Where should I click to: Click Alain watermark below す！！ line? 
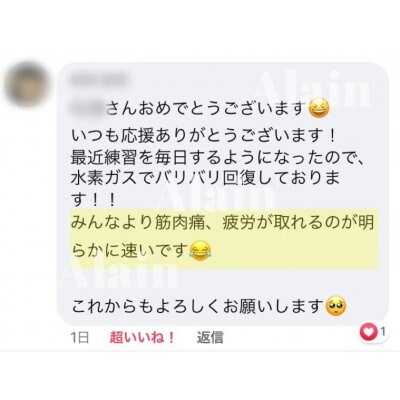click(x=216, y=198)
